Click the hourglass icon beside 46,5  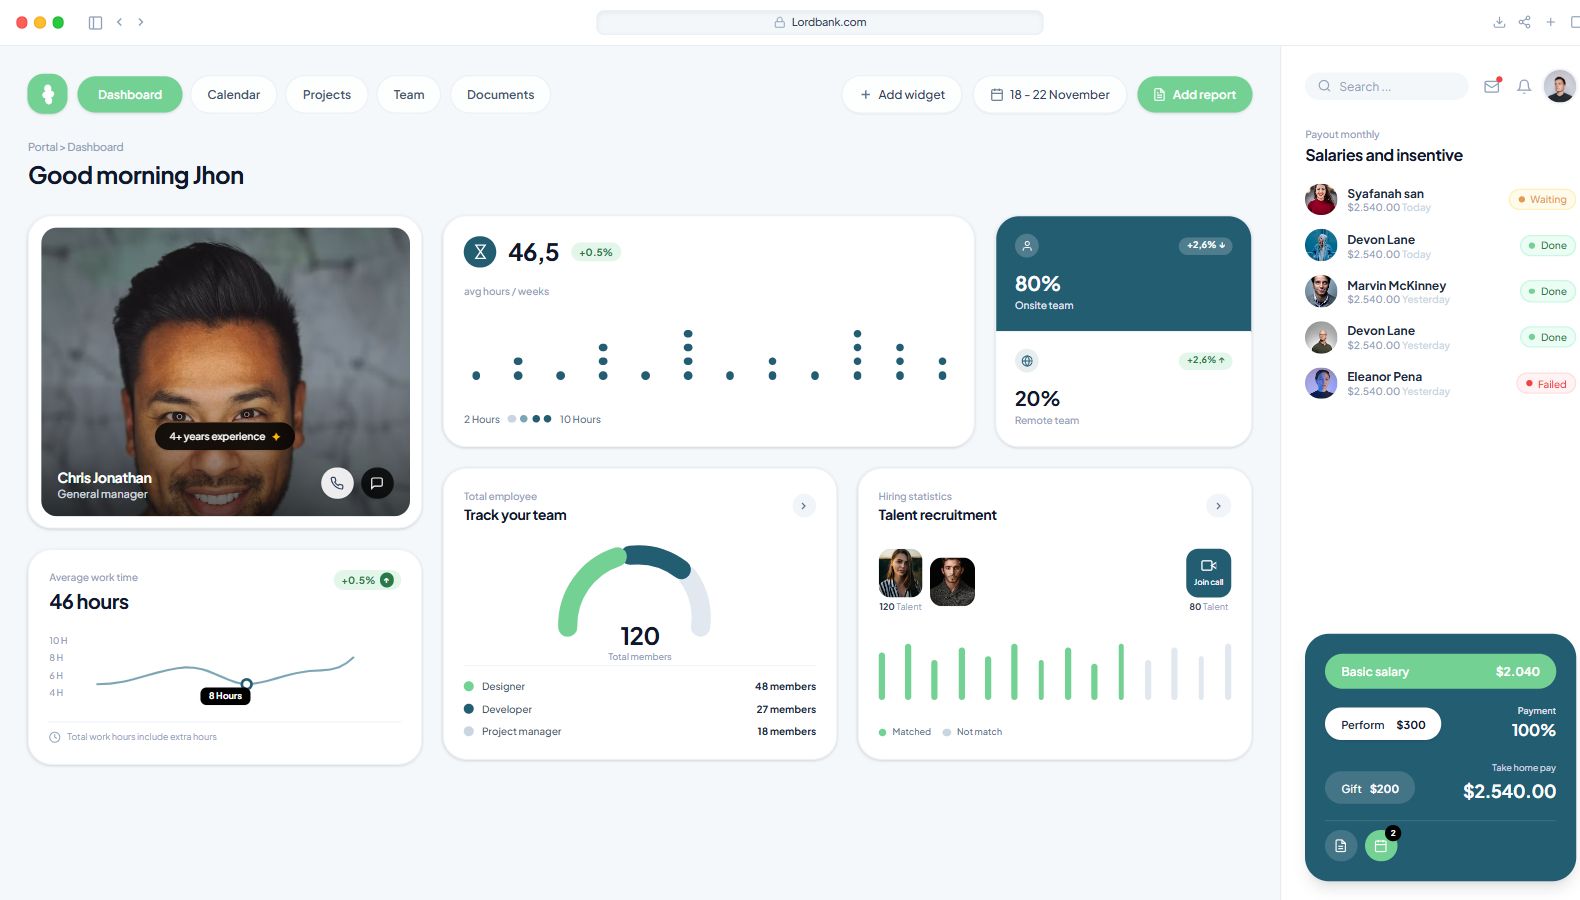[480, 252]
